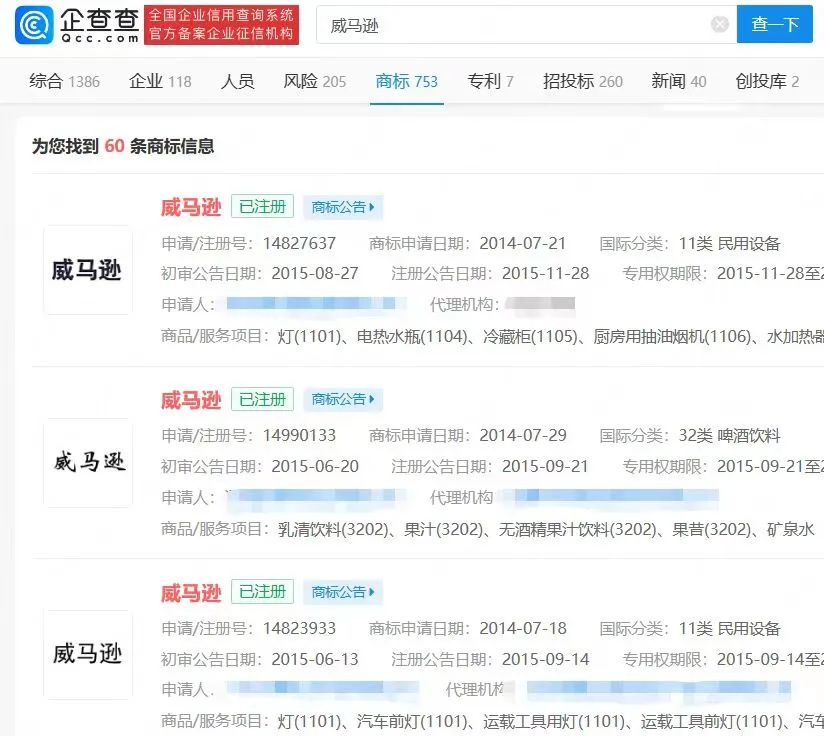Viewport: 824px width, 736px height.
Task: Select the 商标 753 tab
Action: click(406, 81)
